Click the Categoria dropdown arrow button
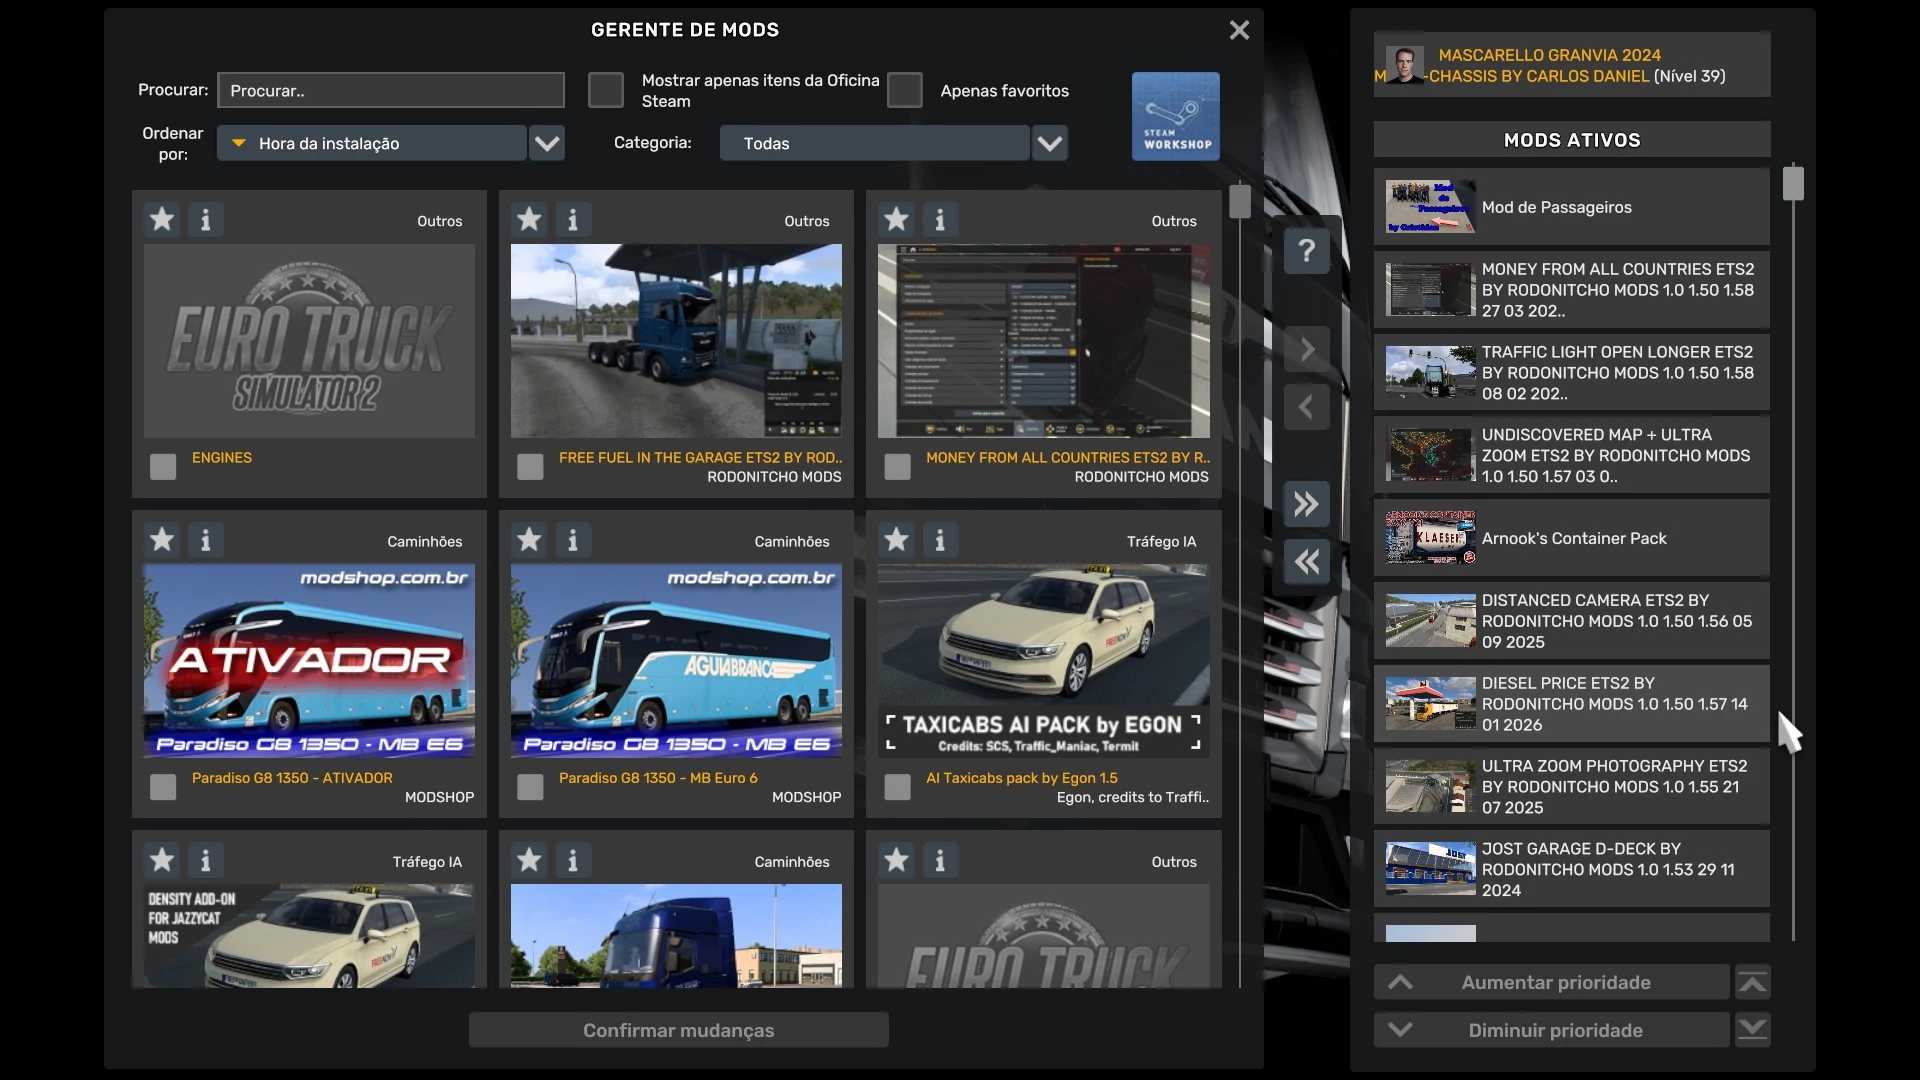Viewport: 1920px width, 1080px height. [1049, 143]
